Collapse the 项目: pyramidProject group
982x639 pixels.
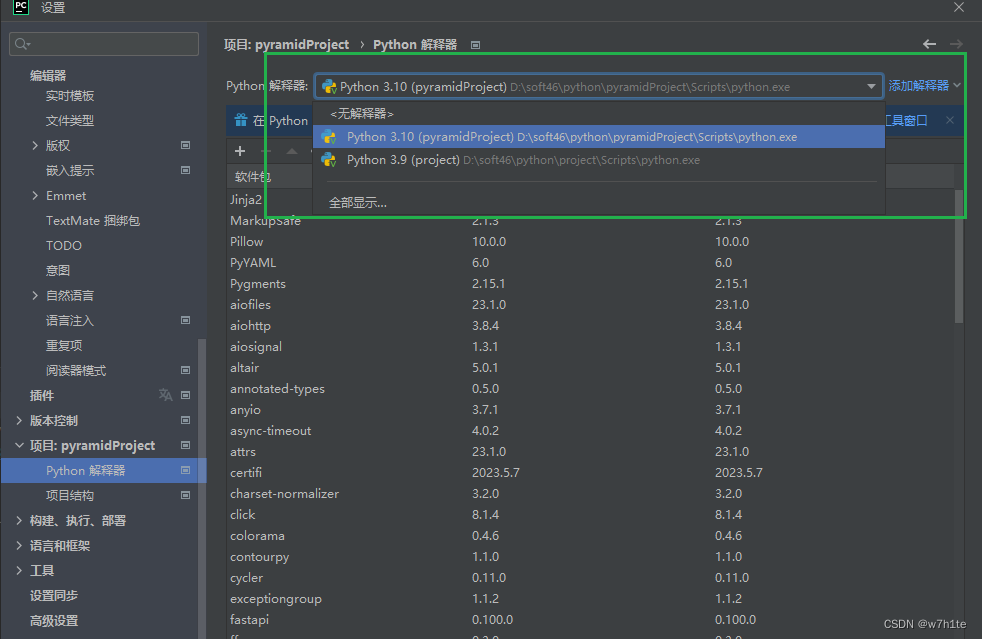[x=19, y=445]
